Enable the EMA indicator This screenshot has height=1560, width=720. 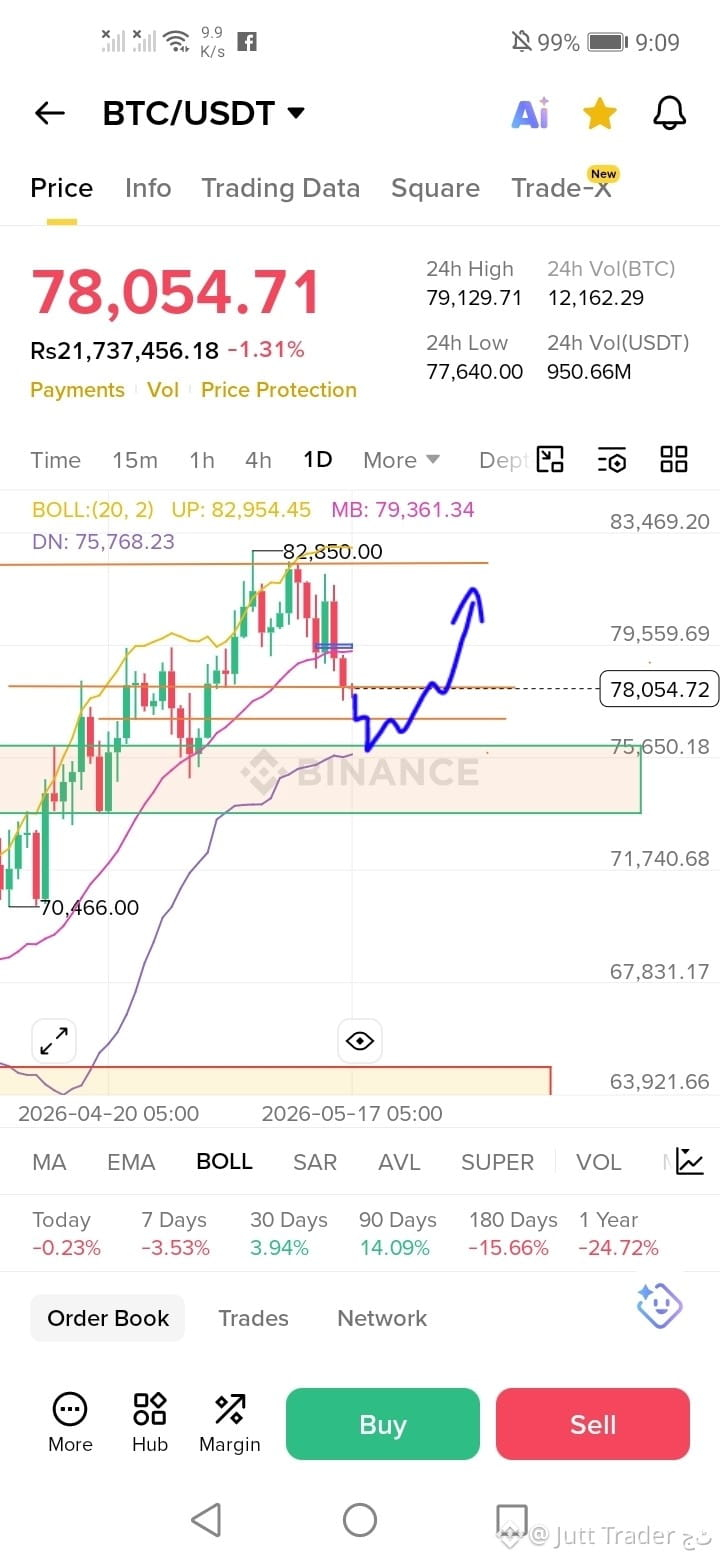coord(131,1162)
